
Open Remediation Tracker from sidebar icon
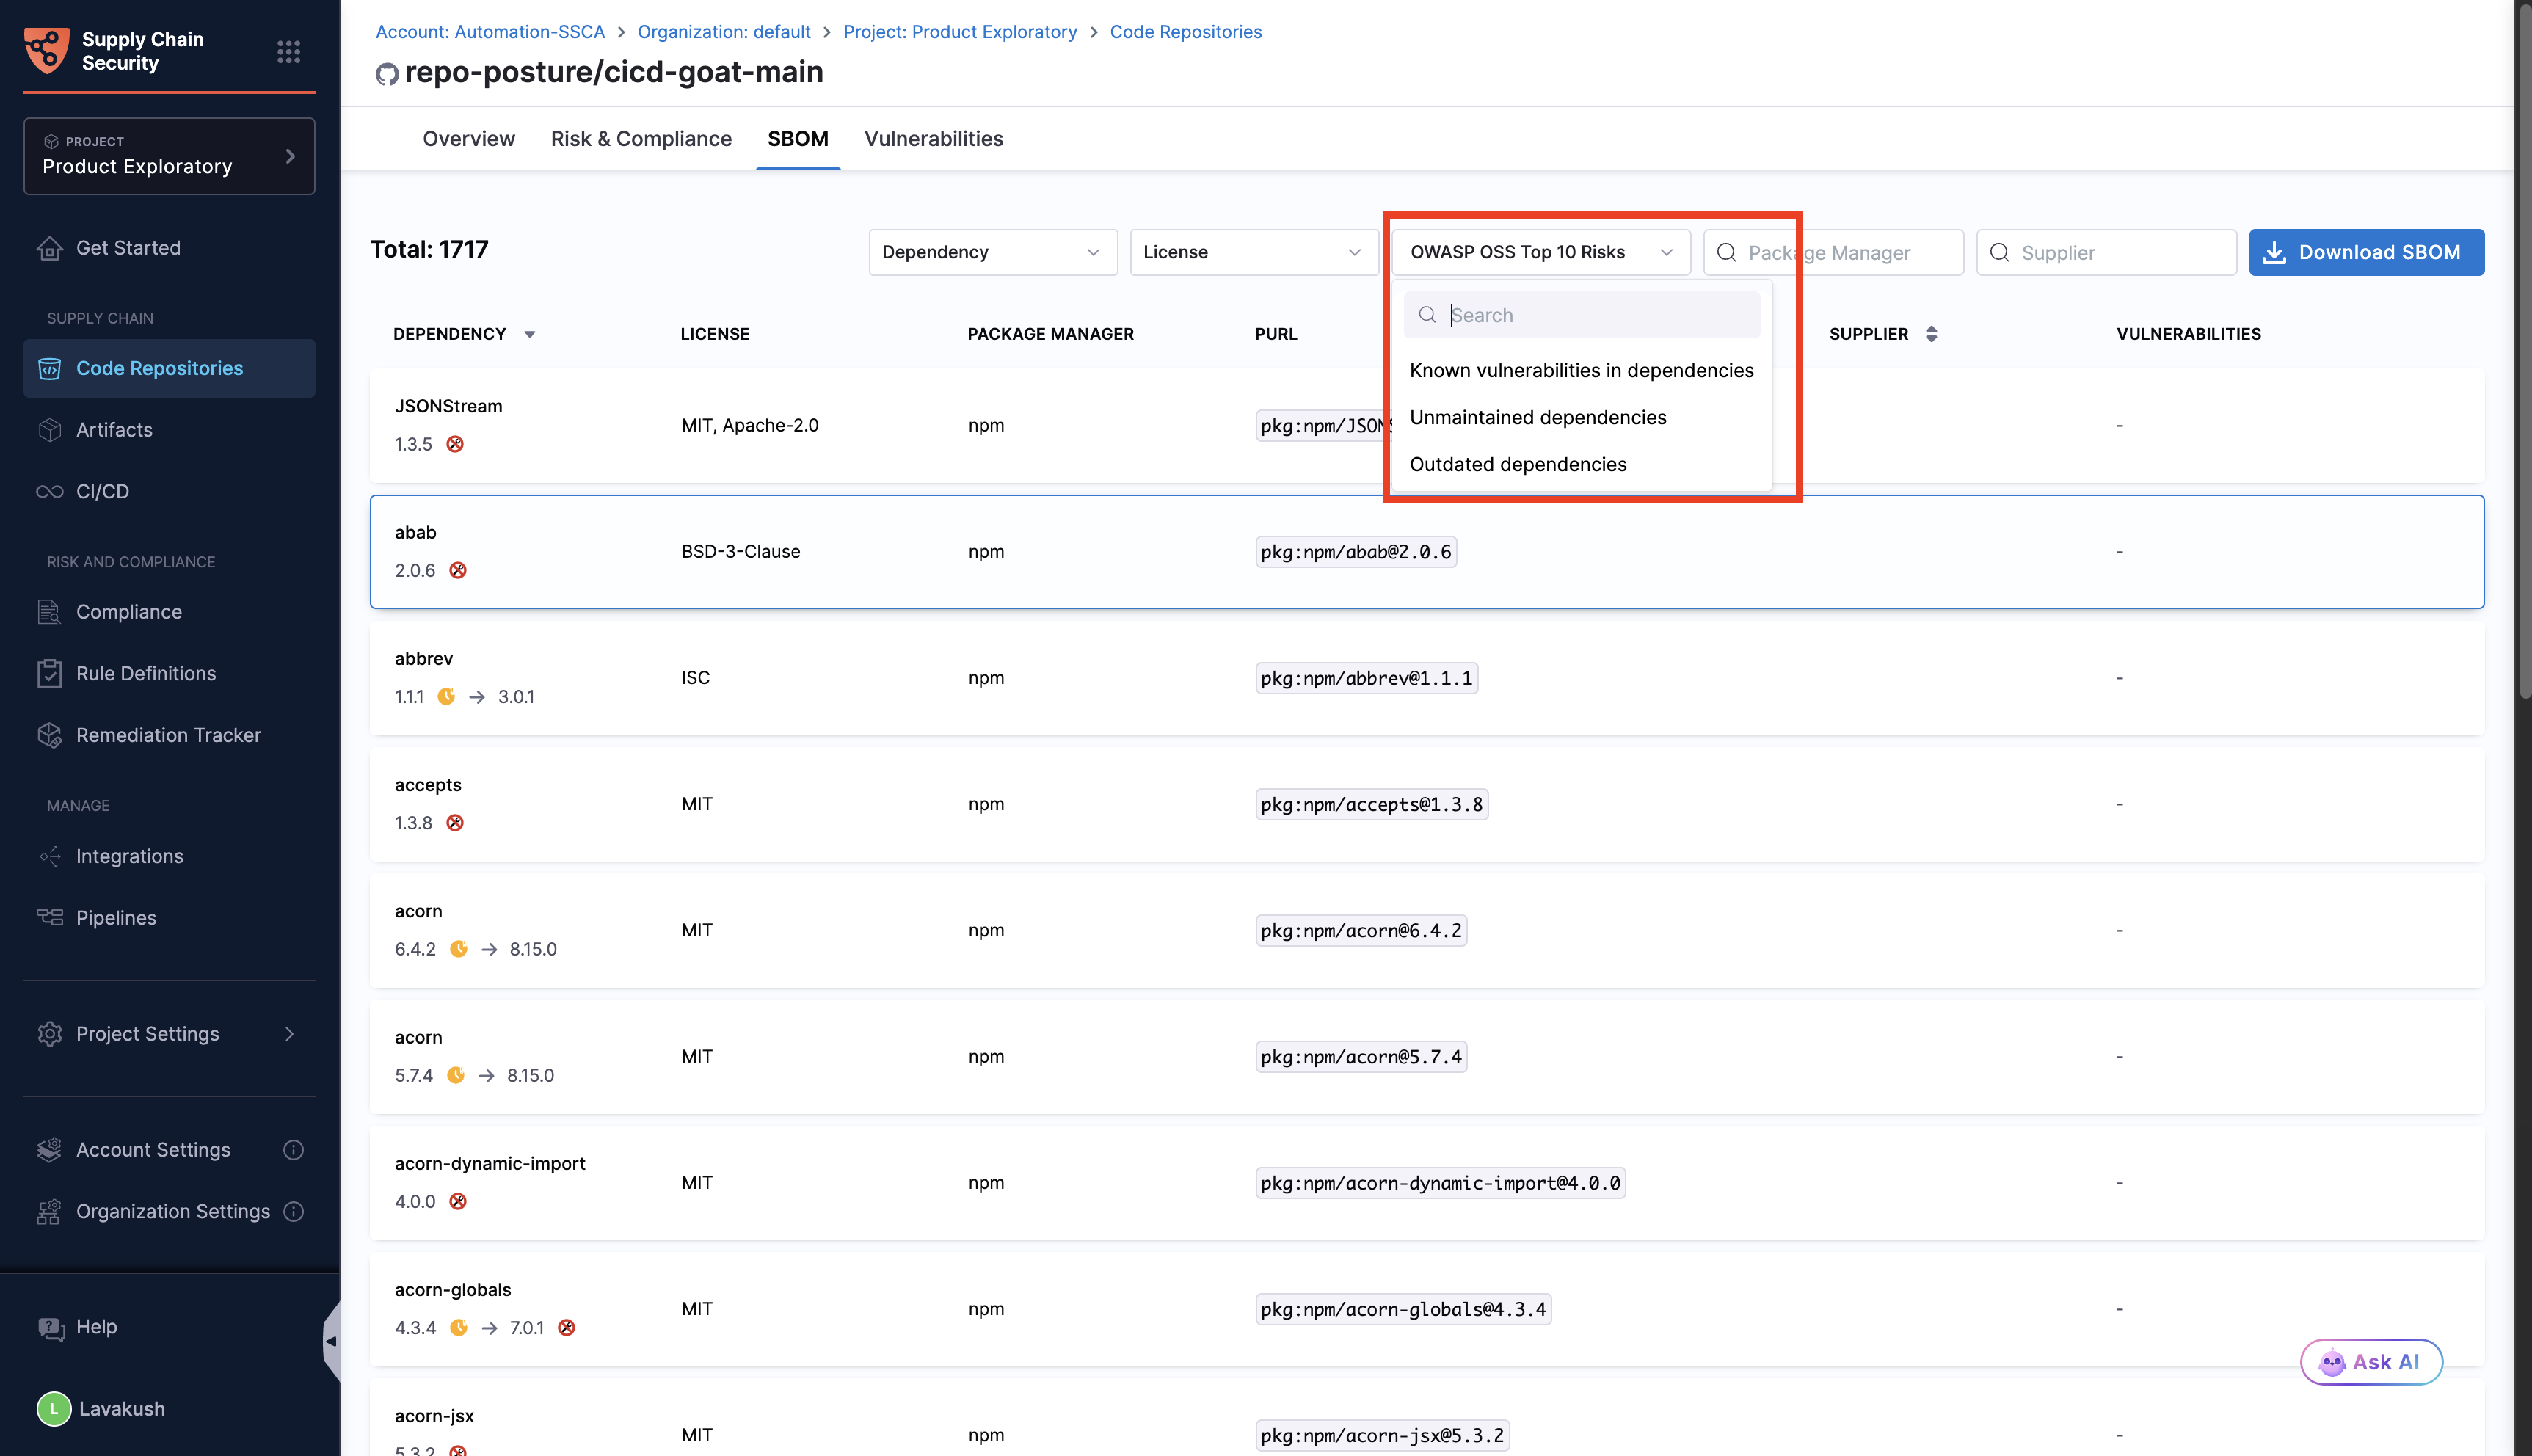pos(50,735)
